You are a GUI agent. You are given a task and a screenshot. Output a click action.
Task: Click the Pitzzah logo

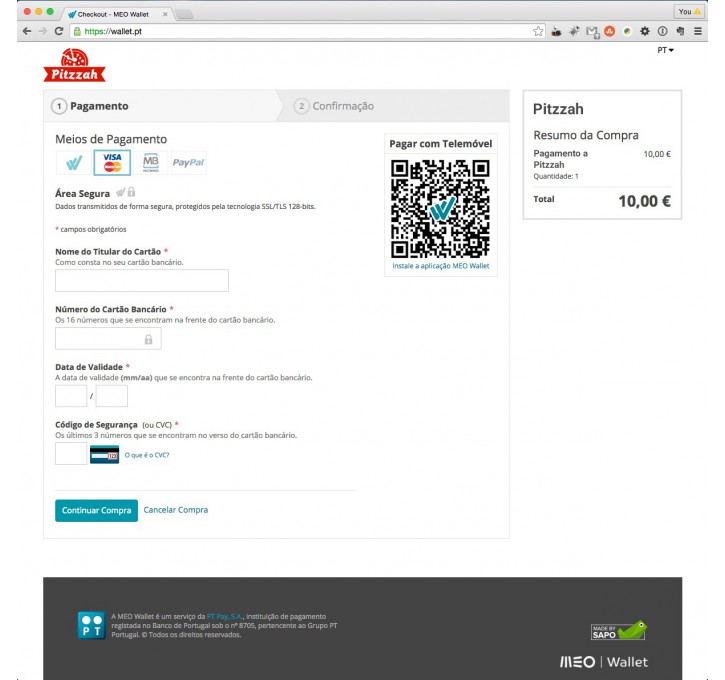[x=74, y=66]
